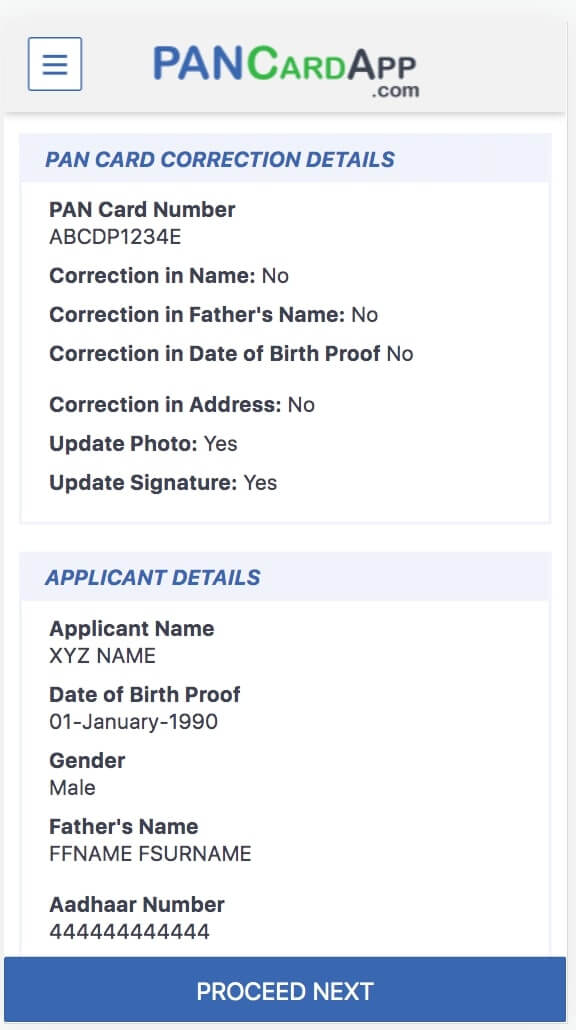The width and height of the screenshot is (576, 1030).
Task: Click the APPLICANT DETAILS section header
Action: pos(153,578)
